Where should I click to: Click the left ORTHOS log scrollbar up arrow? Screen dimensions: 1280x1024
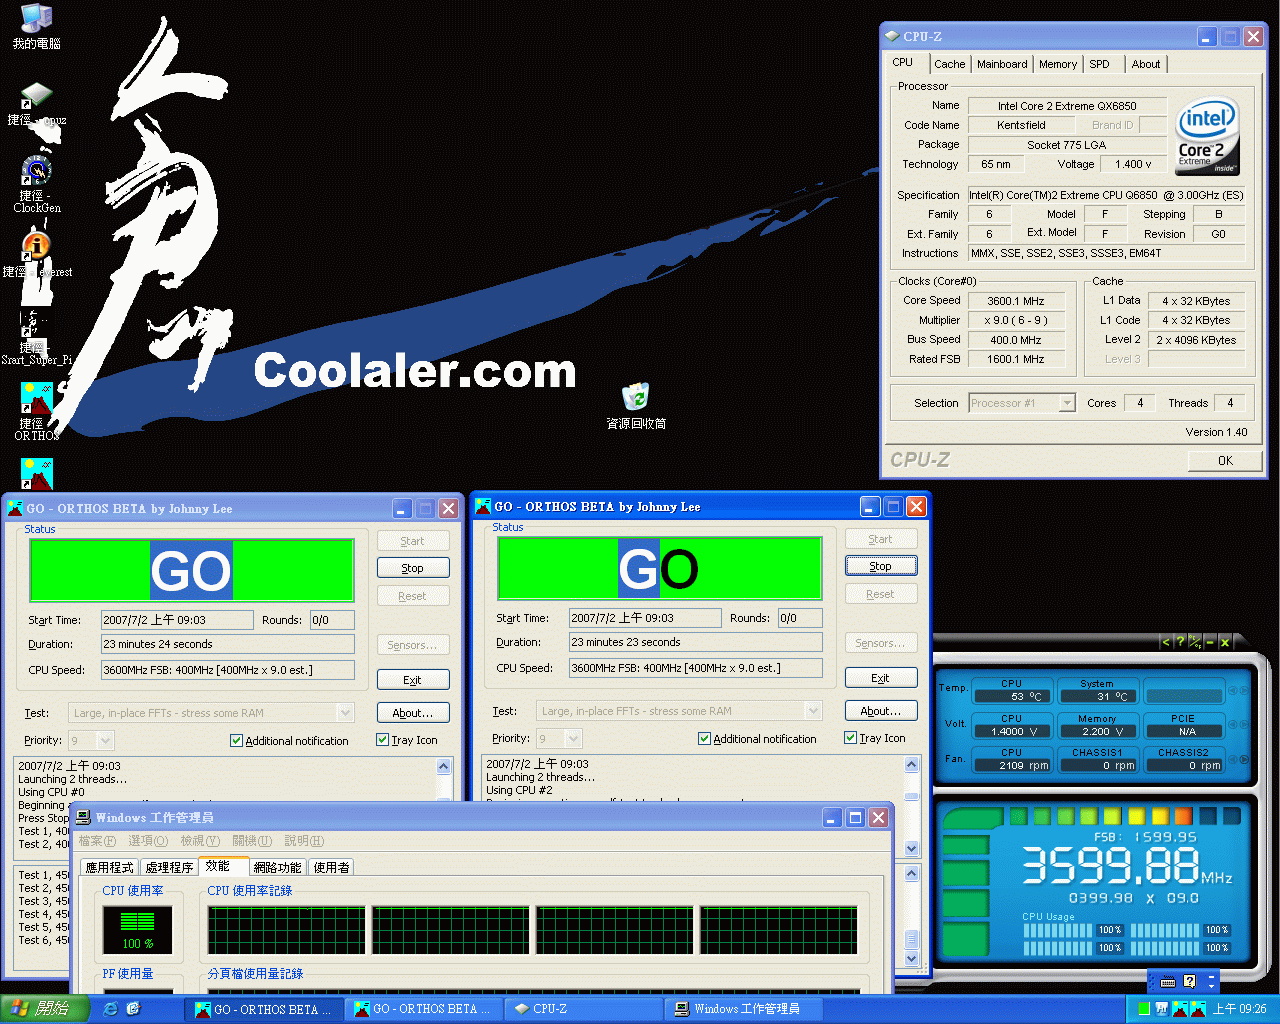pyautogui.click(x=444, y=766)
